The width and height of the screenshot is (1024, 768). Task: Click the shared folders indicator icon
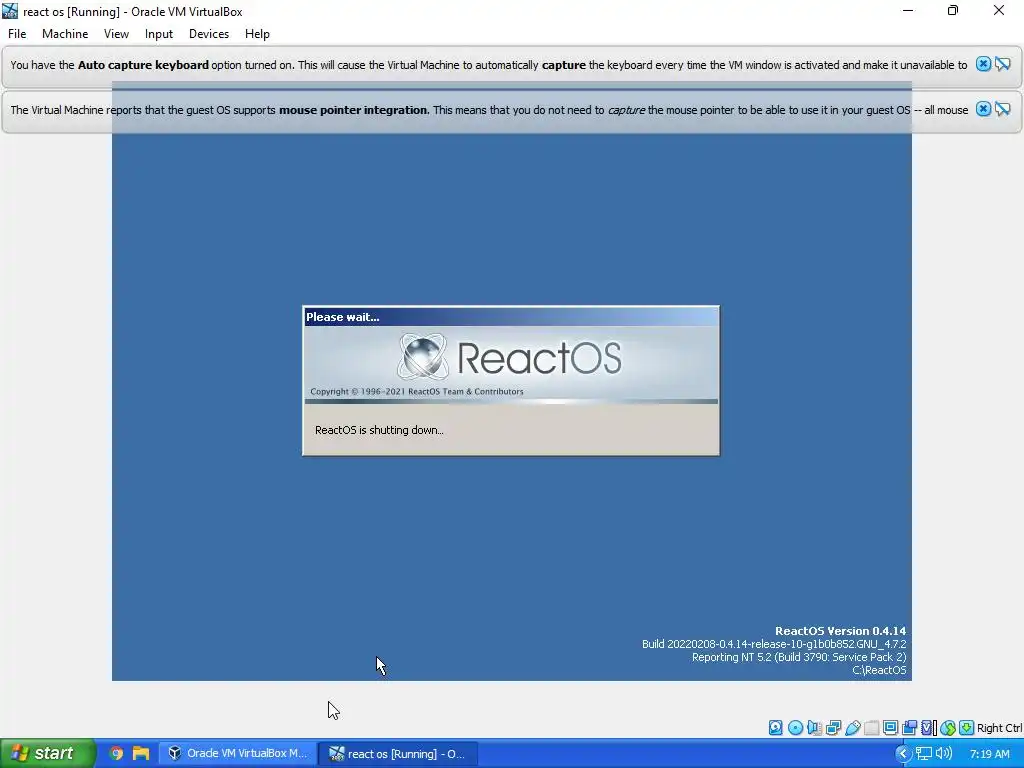coord(871,728)
